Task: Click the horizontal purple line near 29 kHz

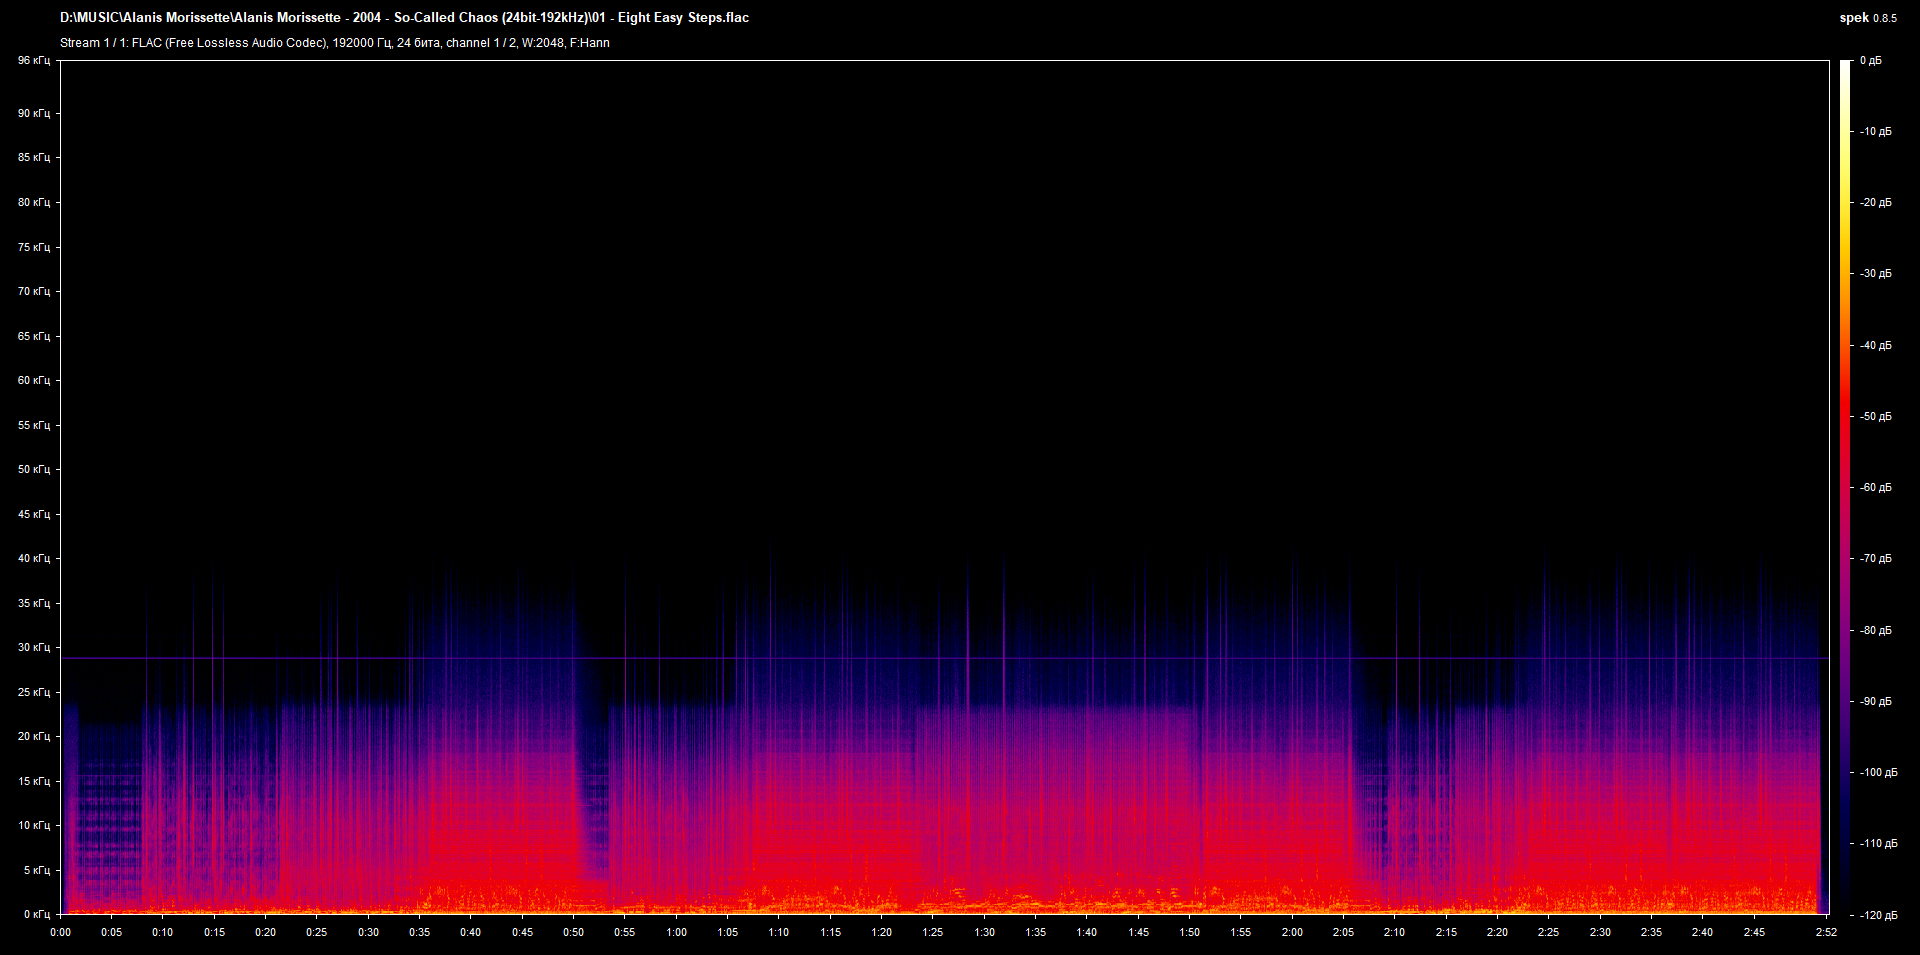Action: point(900,658)
